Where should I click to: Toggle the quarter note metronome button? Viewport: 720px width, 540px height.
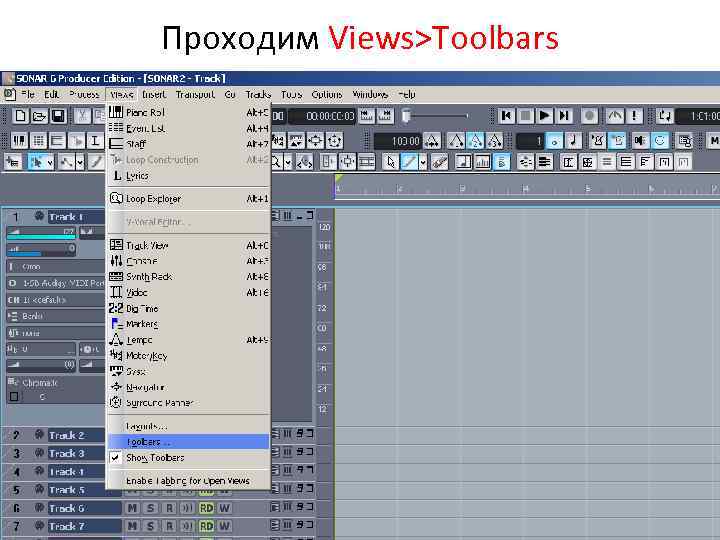click(x=573, y=141)
